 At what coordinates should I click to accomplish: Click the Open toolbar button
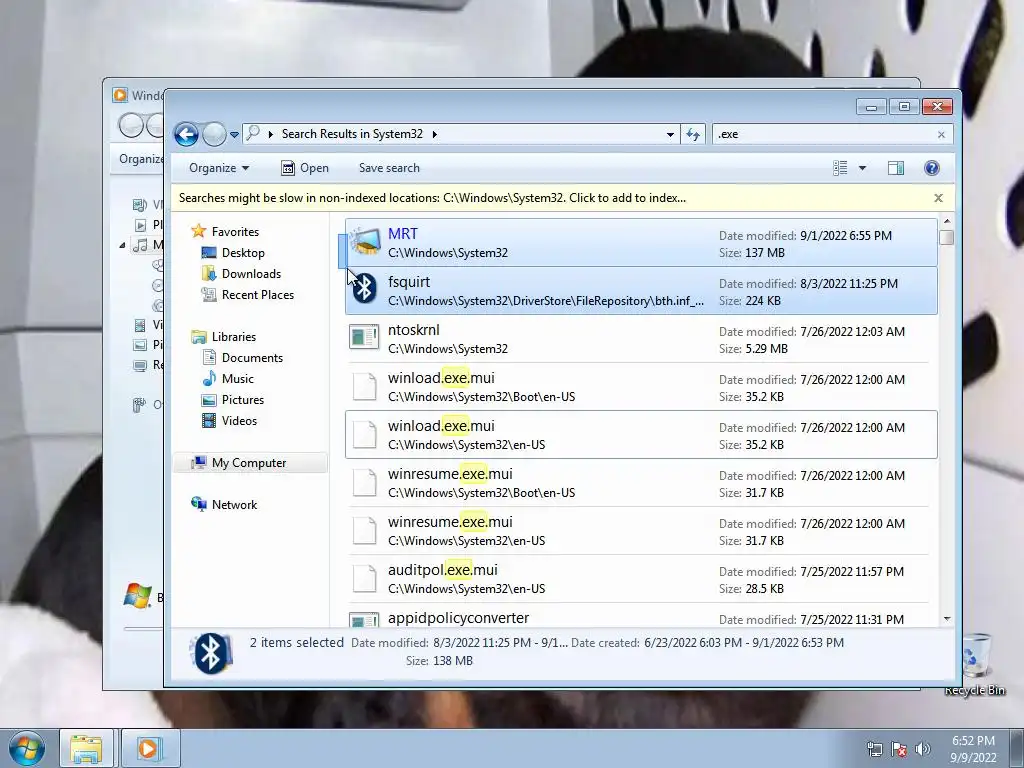305,168
